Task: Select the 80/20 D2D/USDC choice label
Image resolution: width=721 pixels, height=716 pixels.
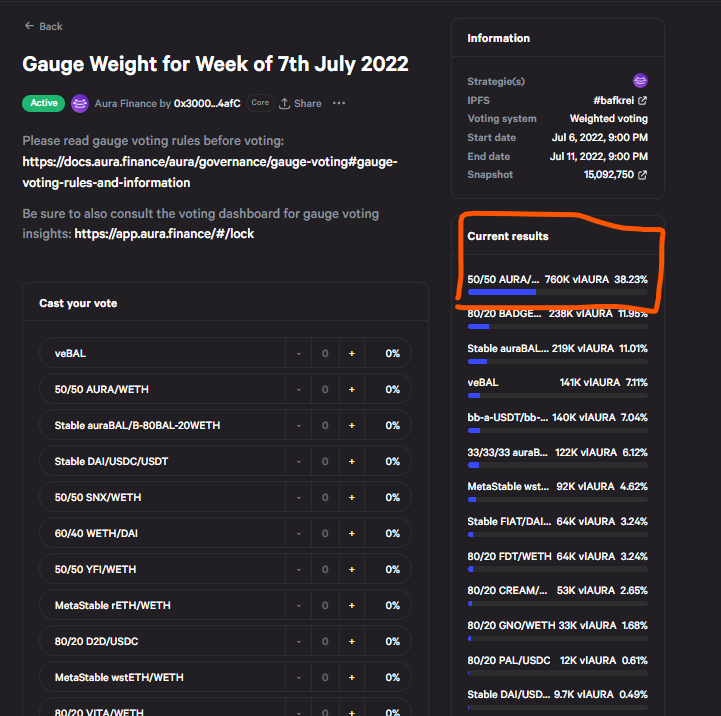Action: pos(96,642)
